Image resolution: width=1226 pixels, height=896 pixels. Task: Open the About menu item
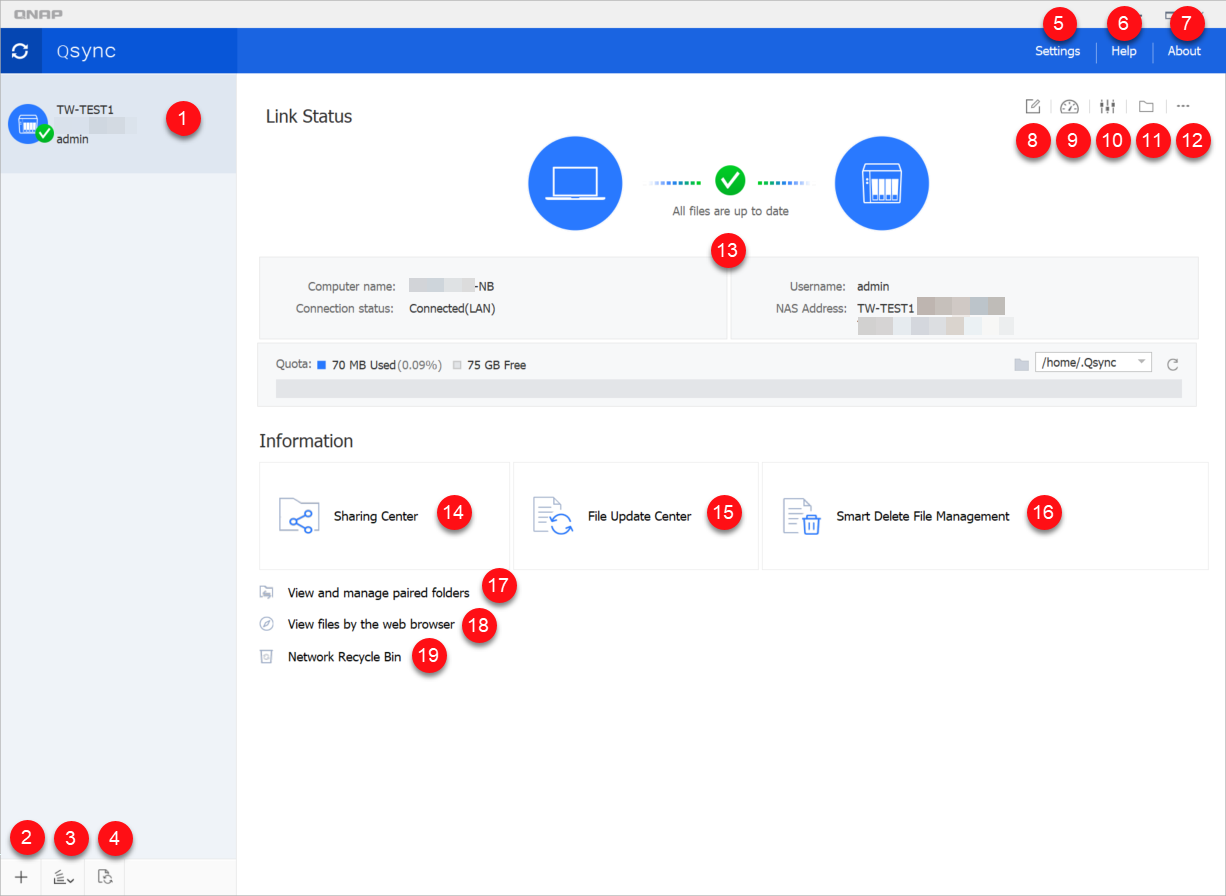point(1184,51)
